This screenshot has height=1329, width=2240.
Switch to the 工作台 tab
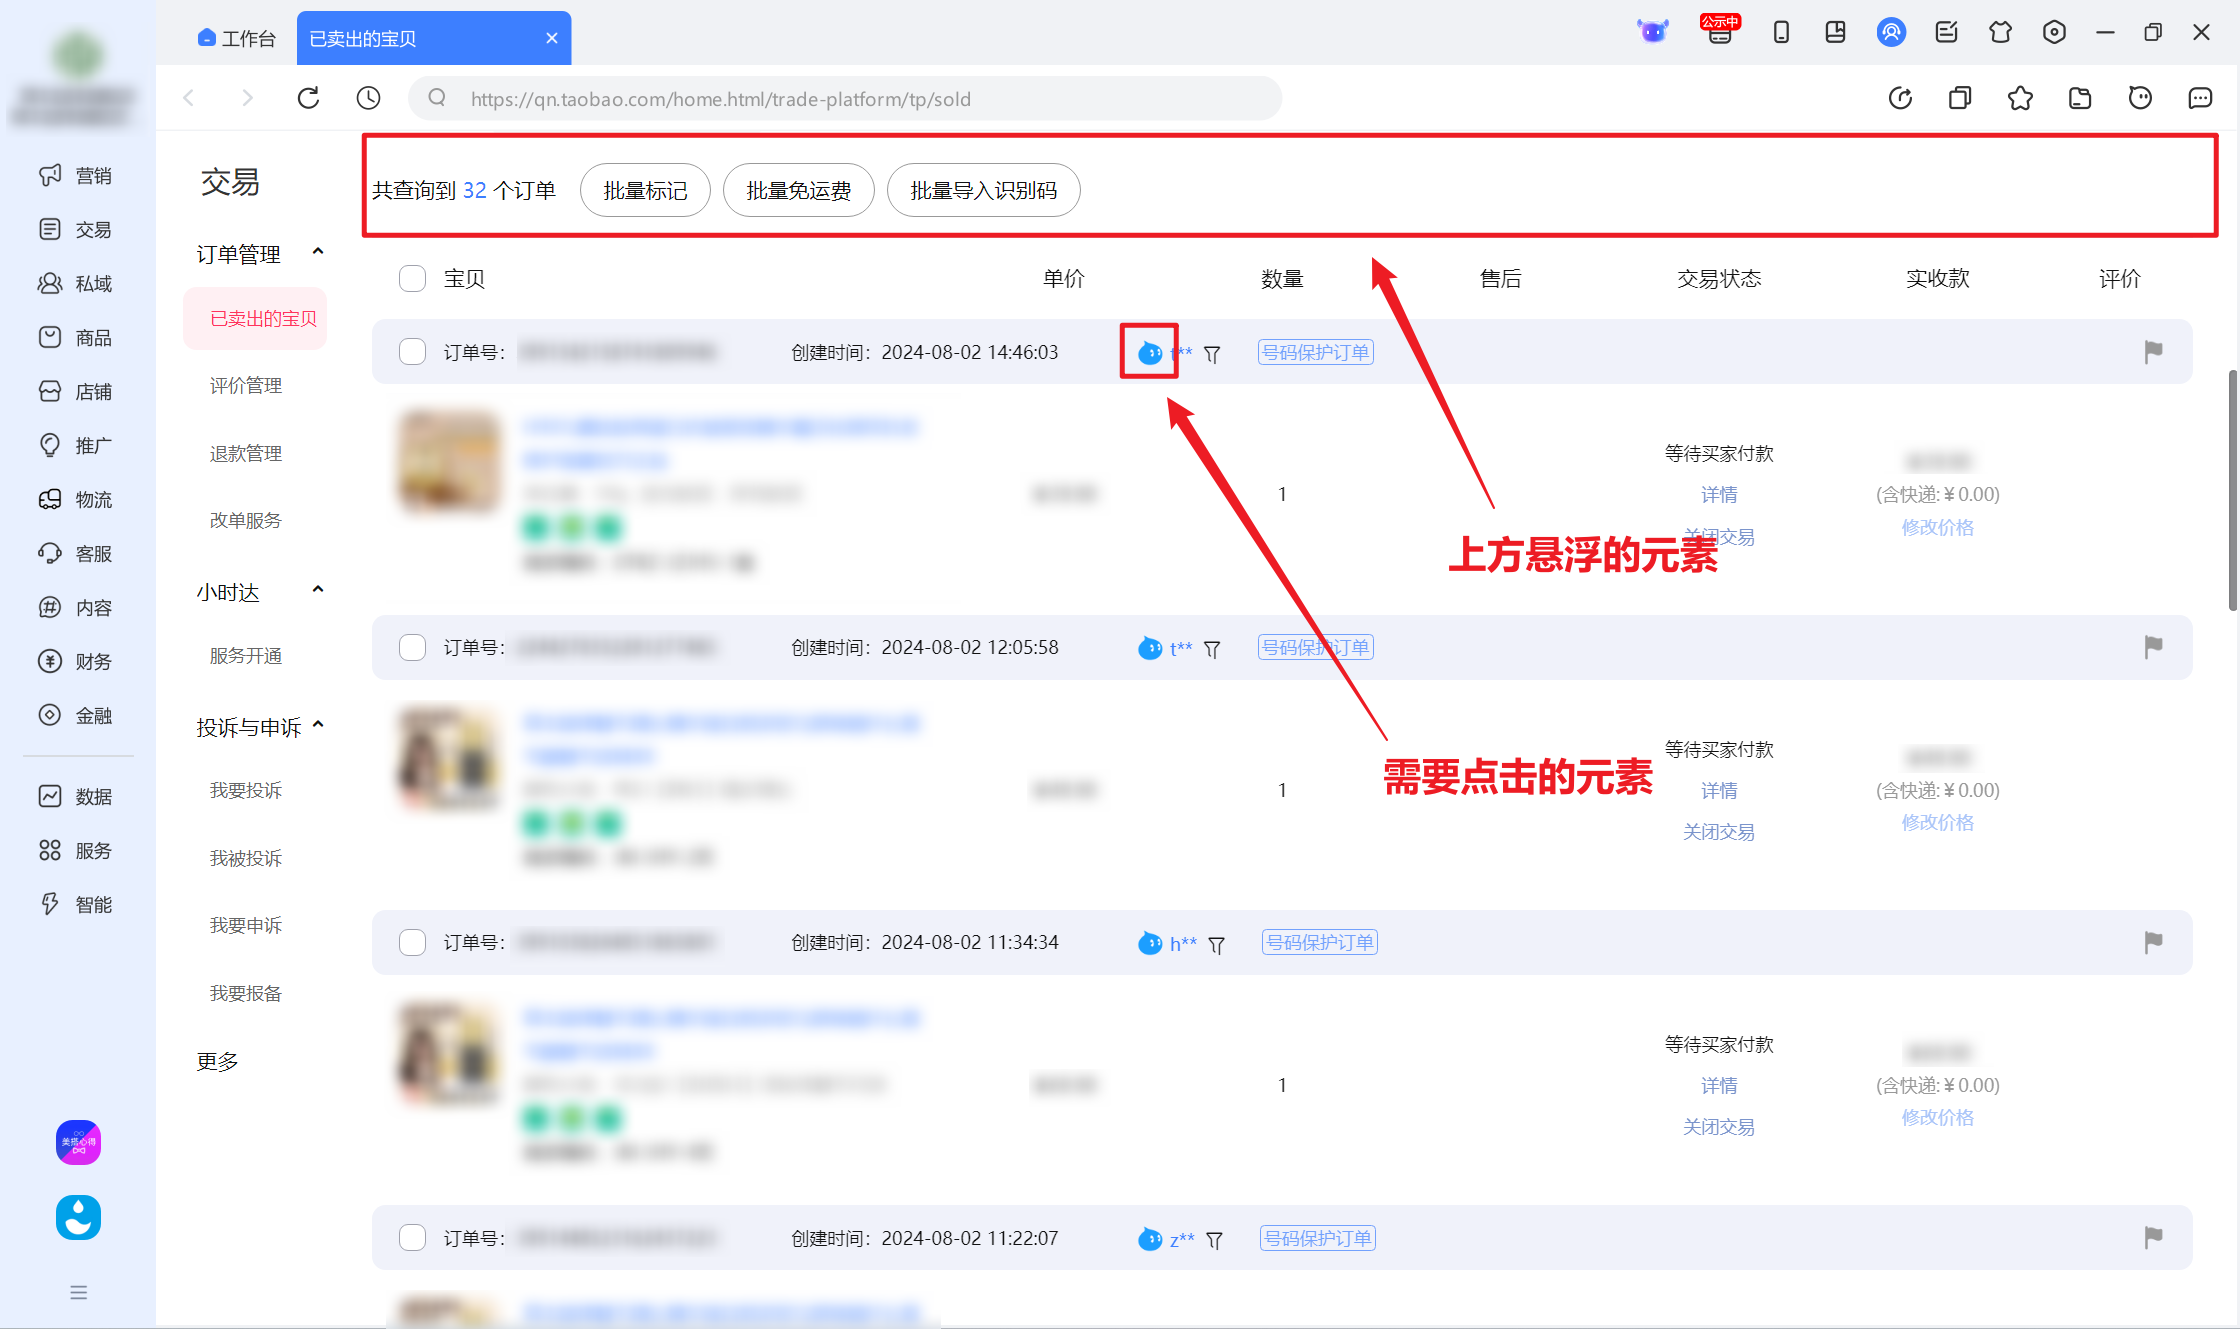pos(237,38)
